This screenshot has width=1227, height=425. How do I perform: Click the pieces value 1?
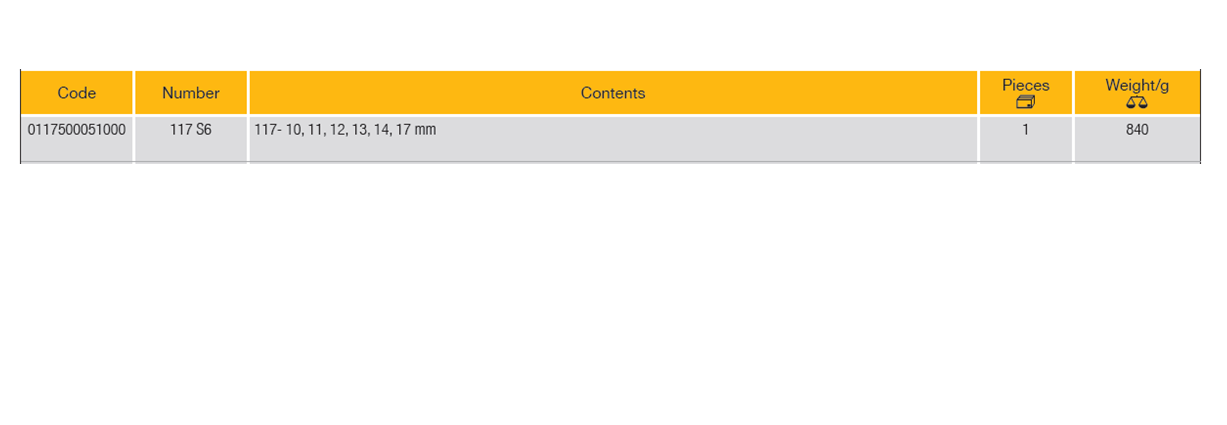coord(1026,129)
